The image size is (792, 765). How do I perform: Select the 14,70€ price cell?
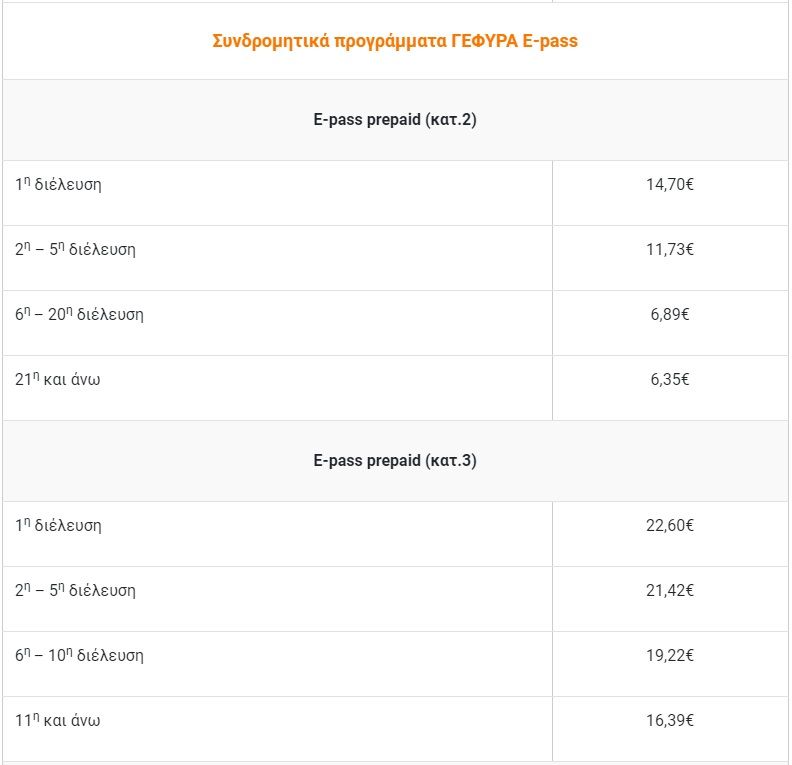click(x=670, y=185)
